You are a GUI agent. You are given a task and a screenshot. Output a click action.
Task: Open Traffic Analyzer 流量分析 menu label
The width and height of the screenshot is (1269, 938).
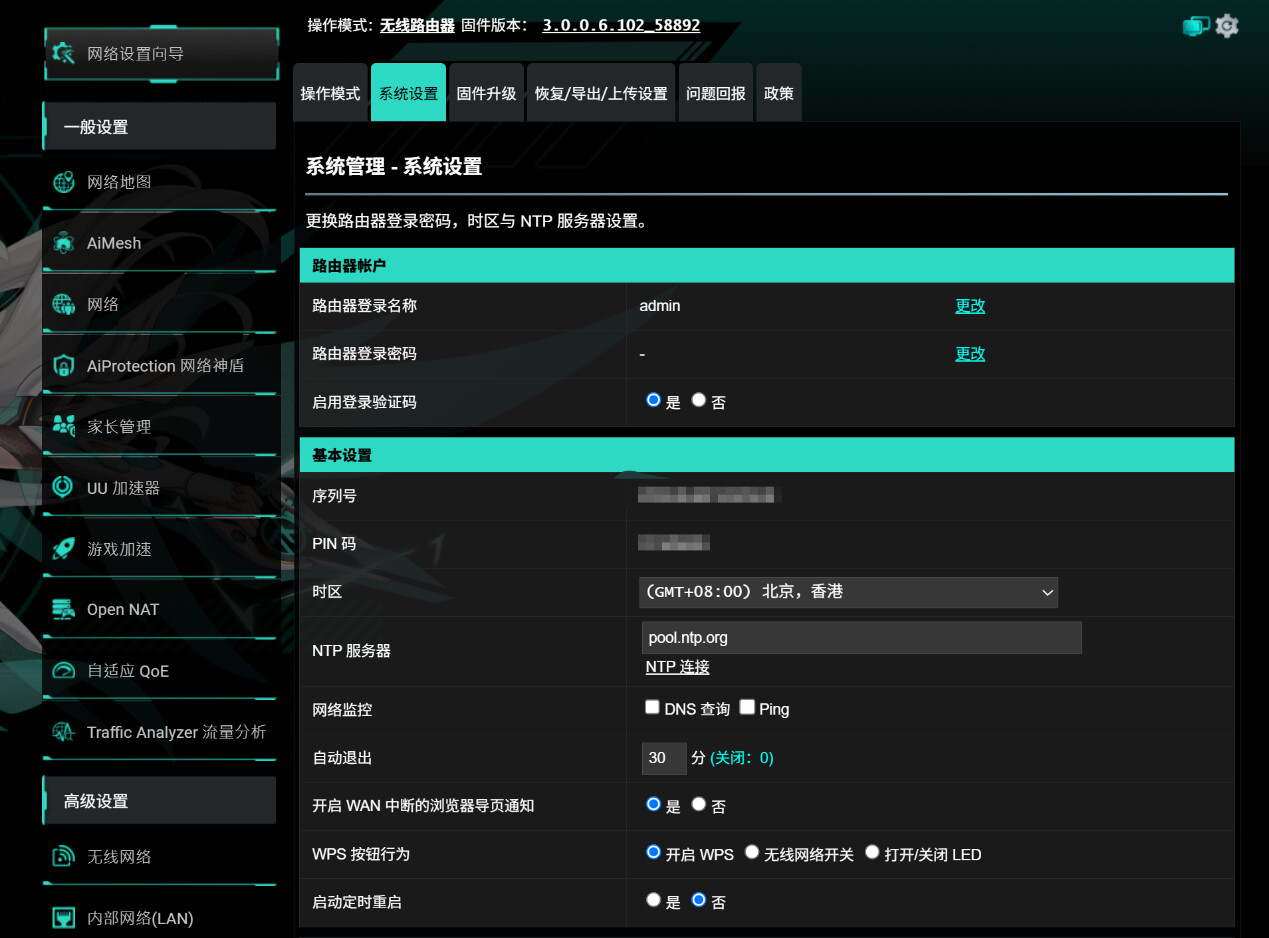tap(176, 732)
